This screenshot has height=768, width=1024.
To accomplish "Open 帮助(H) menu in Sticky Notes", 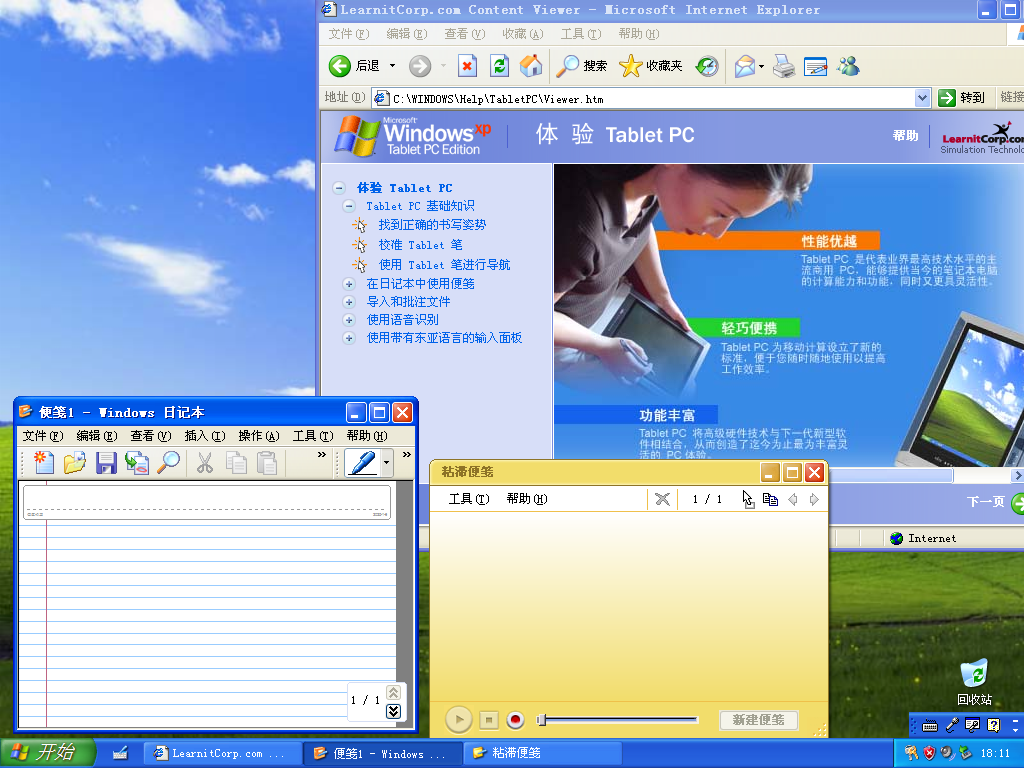I will click(527, 499).
